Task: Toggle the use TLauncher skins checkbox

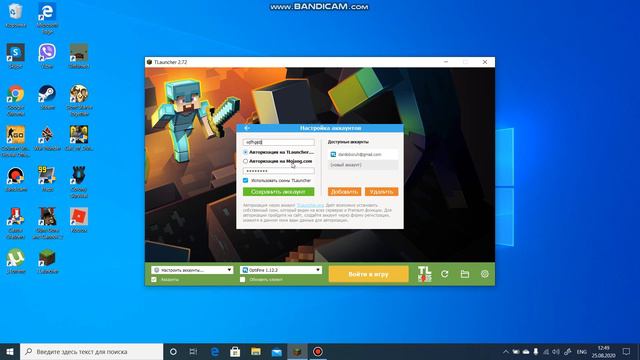Action: coord(245,180)
